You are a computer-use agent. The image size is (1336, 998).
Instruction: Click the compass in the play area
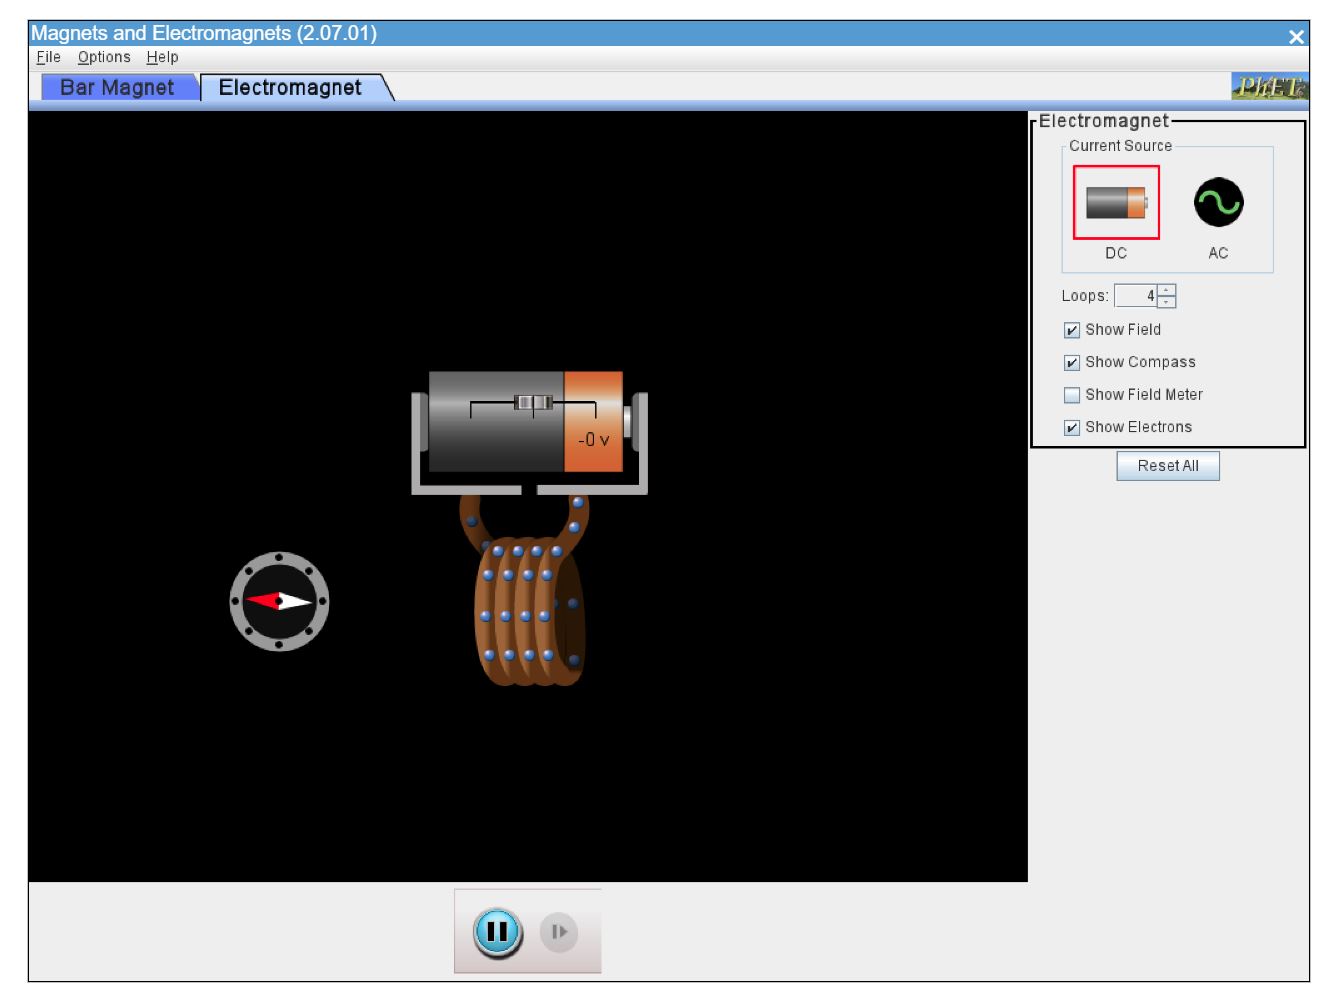click(x=277, y=602)
